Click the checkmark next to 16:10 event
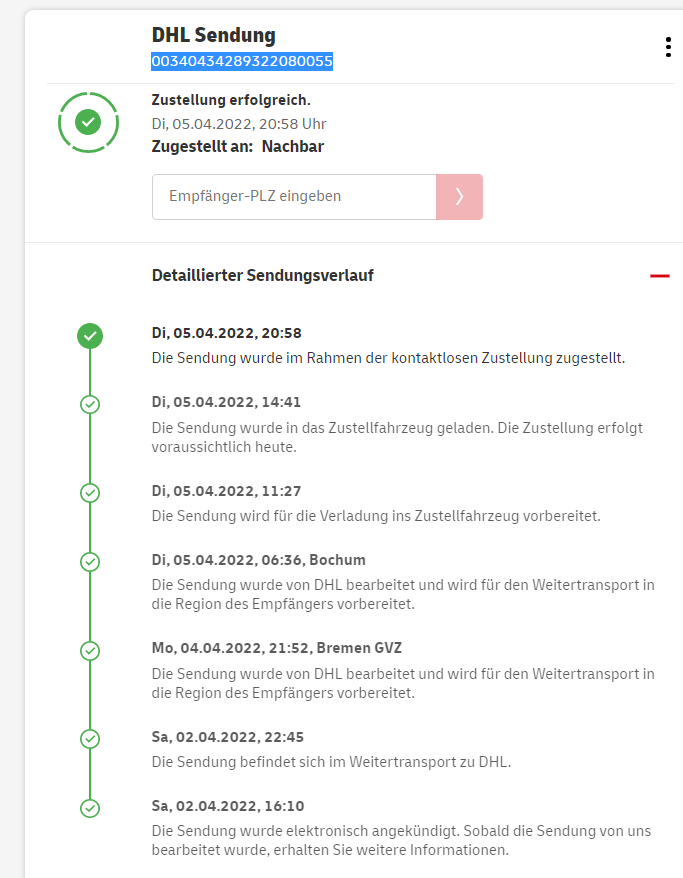This screenshot has width=683, height=878. click(x=90, y=807)
